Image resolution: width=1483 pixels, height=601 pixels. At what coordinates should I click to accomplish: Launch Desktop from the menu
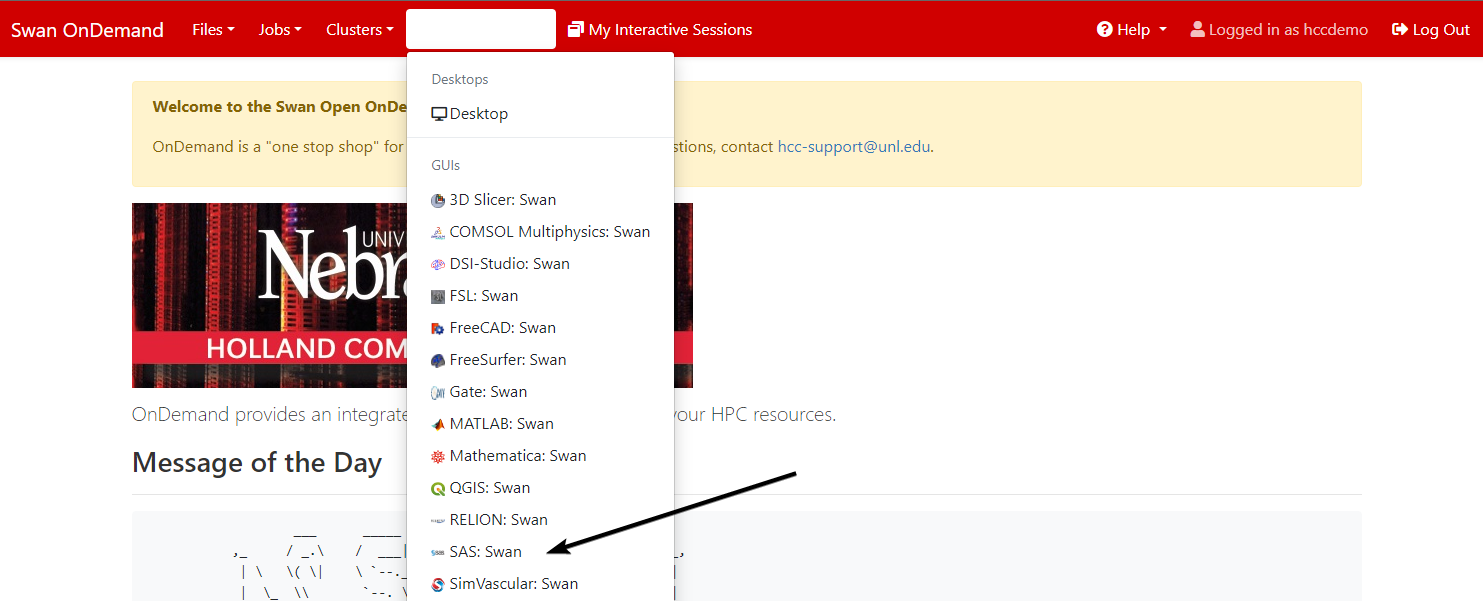(x=540, y=114)
